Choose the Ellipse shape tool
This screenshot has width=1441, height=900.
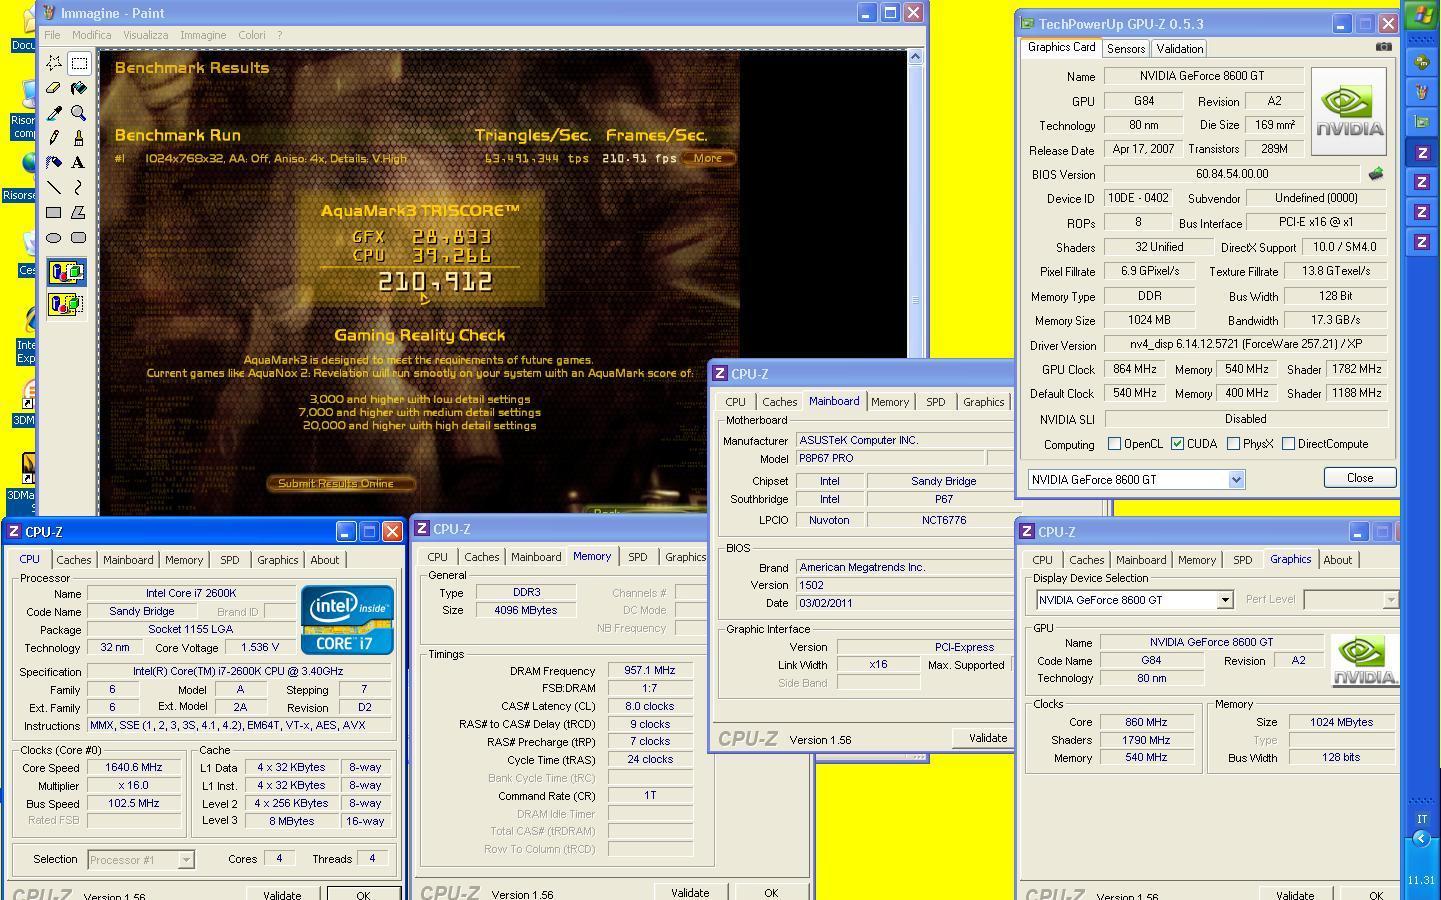click(54, 237)
